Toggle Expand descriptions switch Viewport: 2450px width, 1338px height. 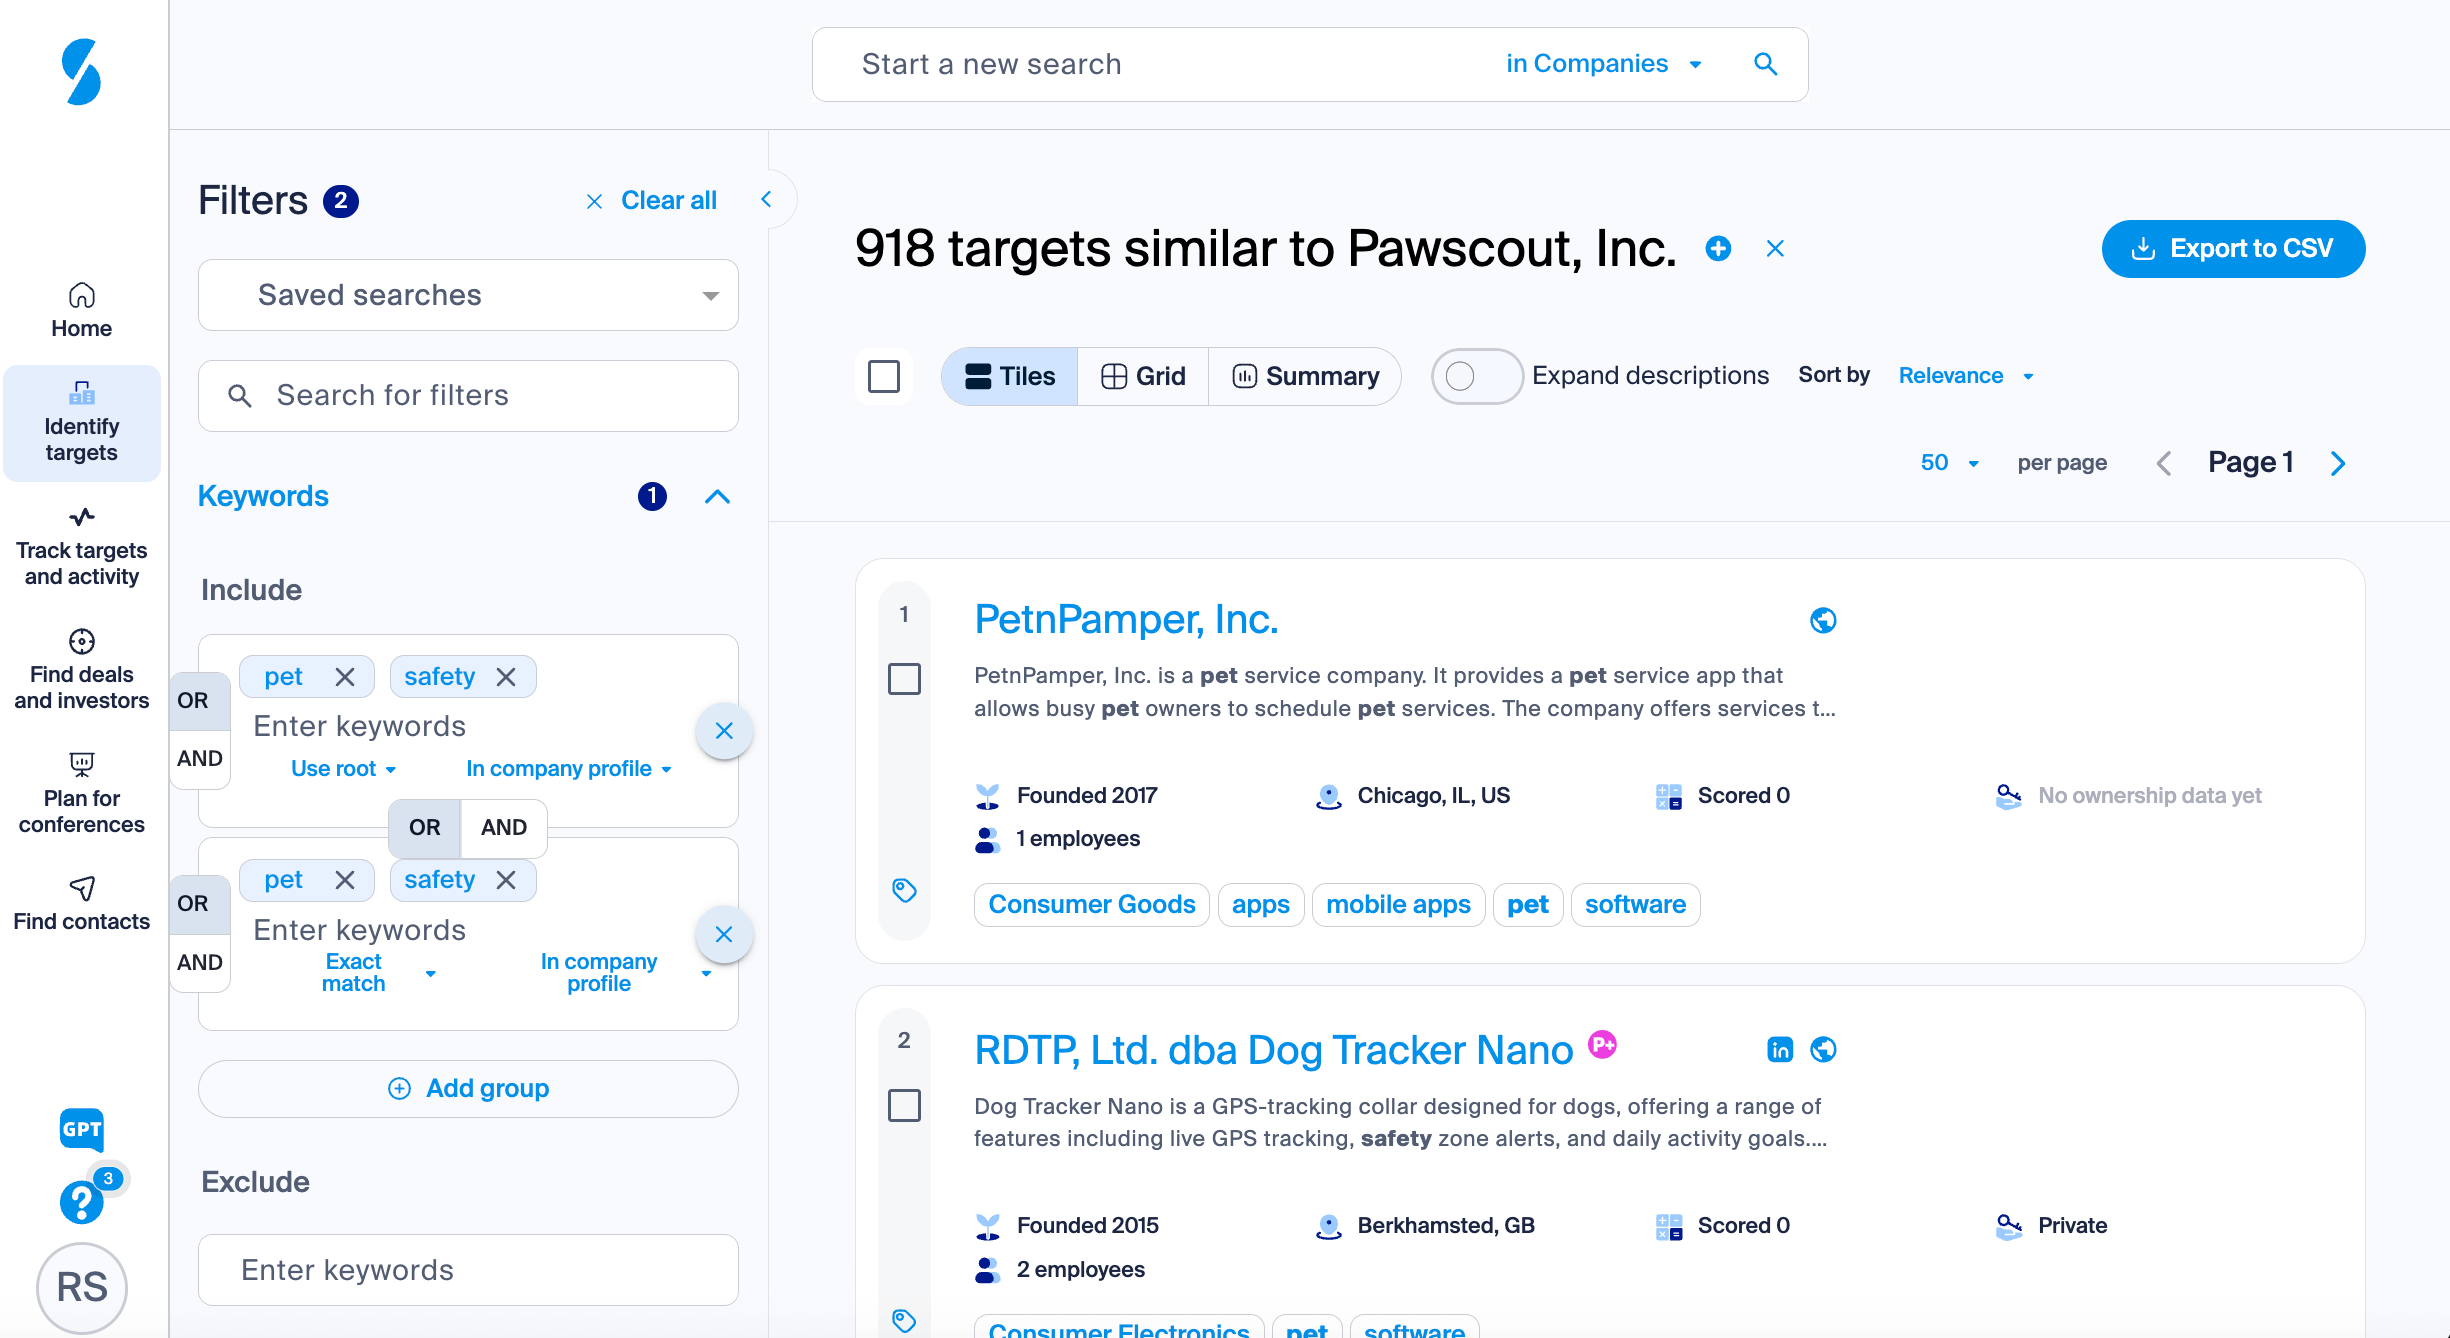1476,376
